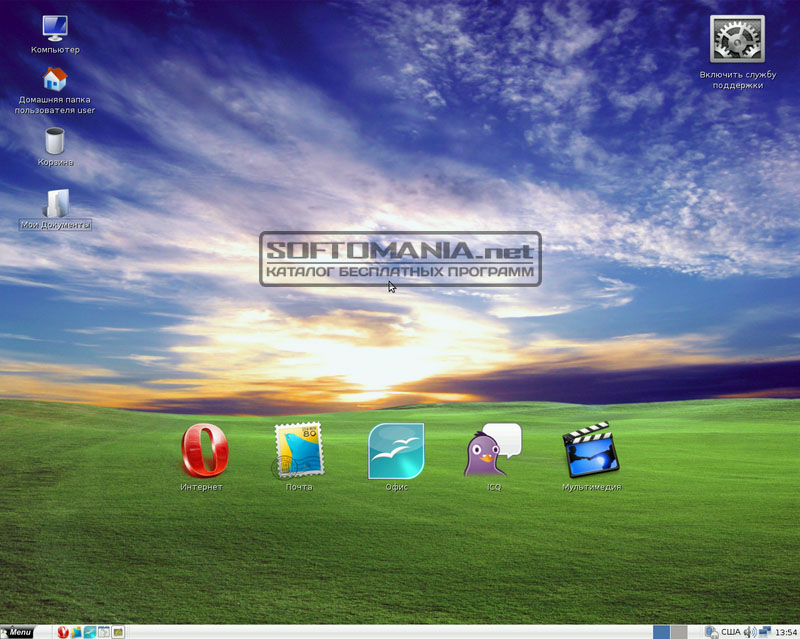Click the Включить службу поддержки gear icon
800x639 pixels.
coord(737,42)
